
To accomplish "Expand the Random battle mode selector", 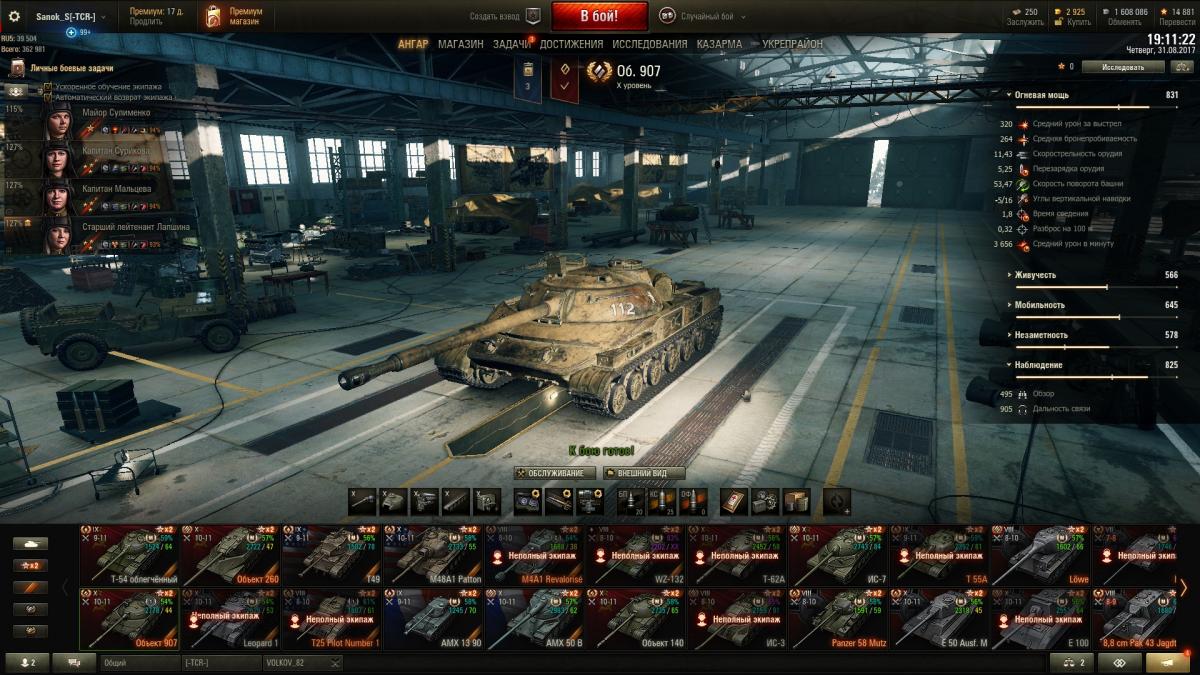I will tap(702, 16).
